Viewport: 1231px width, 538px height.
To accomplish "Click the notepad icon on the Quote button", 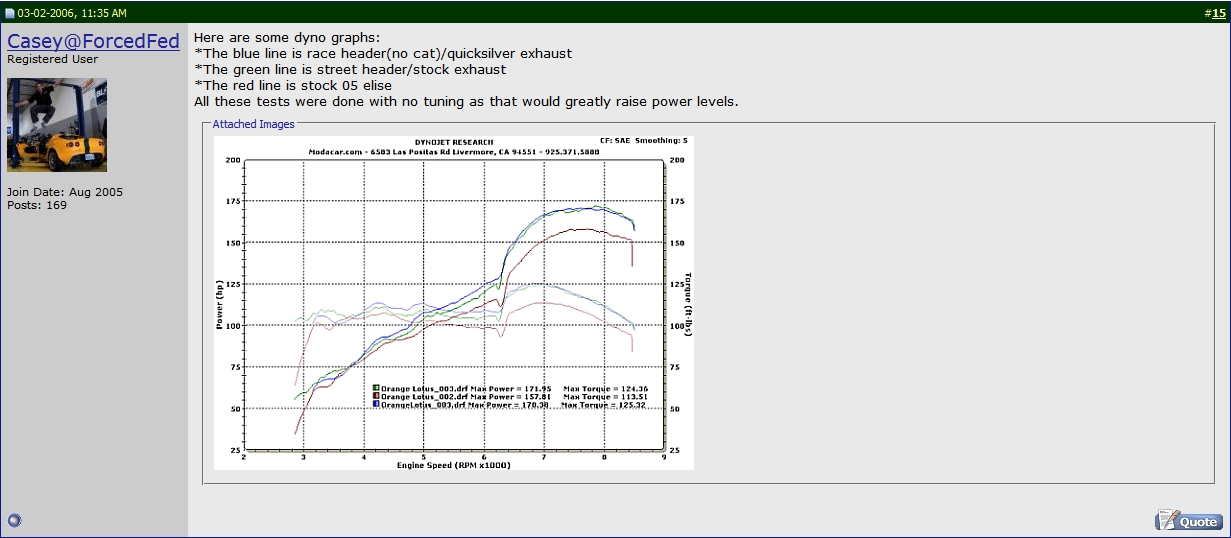I will pos(1166,520).
